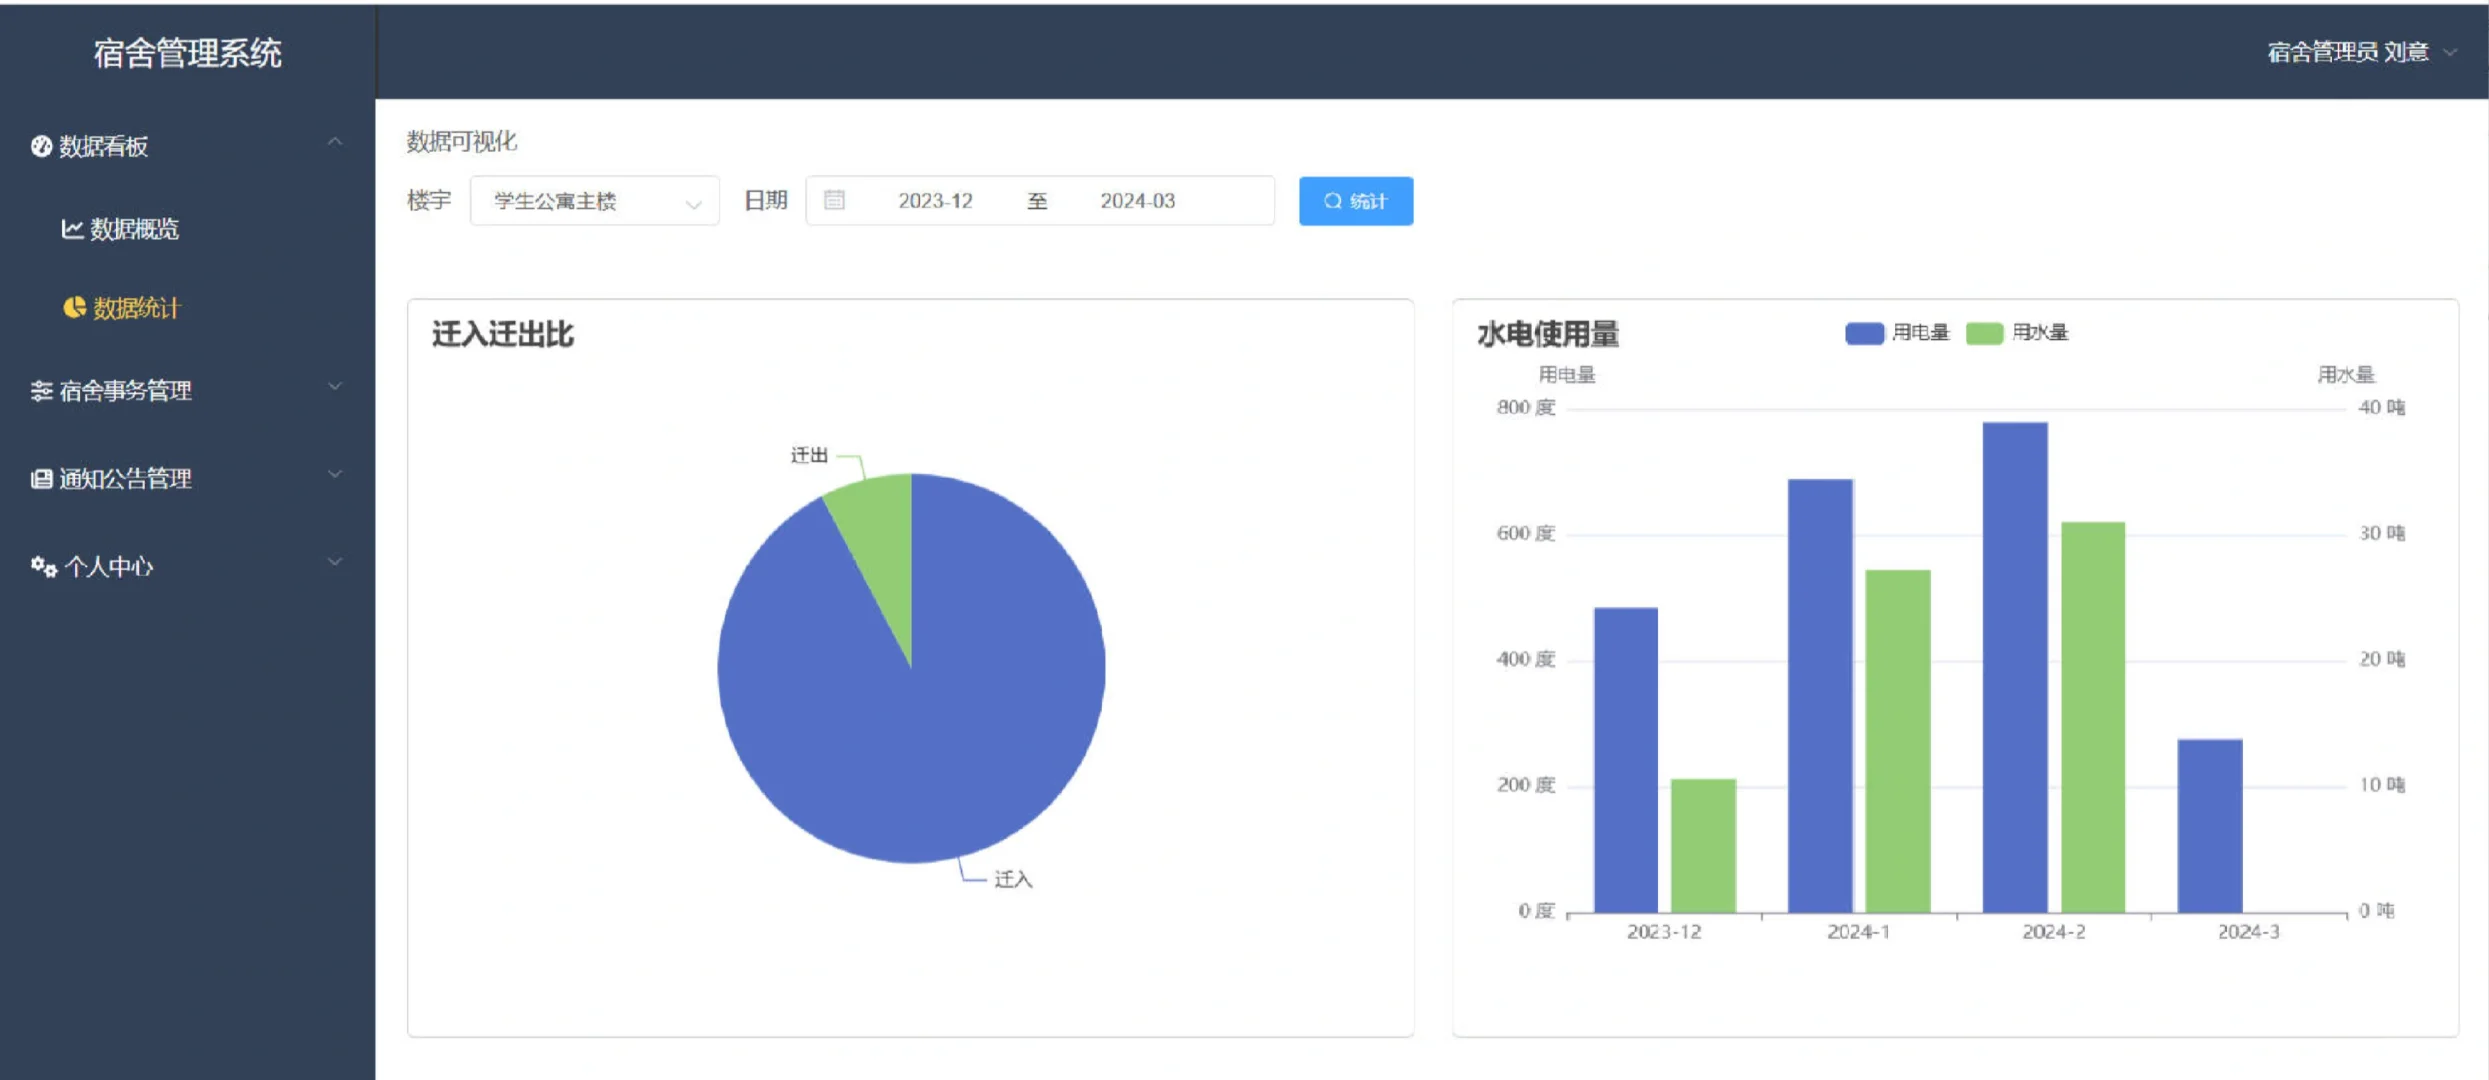Toggle 用水量 legend green swatch

(1984, 333)
